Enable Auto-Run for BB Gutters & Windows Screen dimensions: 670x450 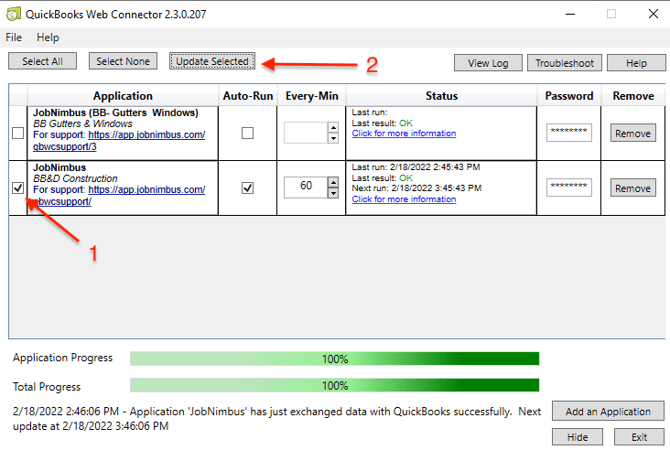[x=247, y=133]
